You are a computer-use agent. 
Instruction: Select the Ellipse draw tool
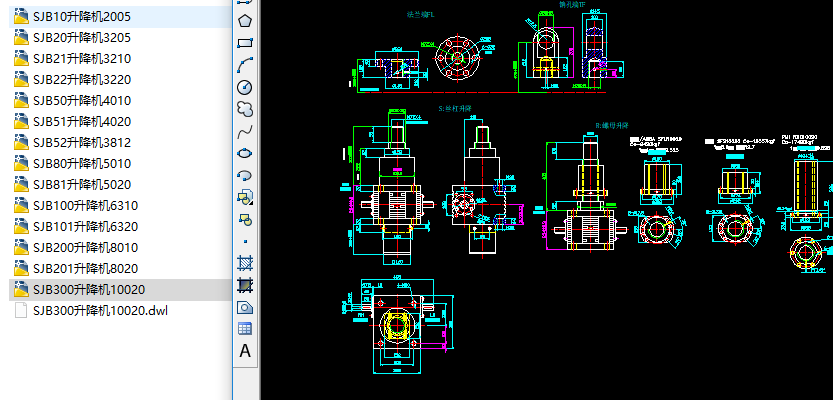pos(245,153)
